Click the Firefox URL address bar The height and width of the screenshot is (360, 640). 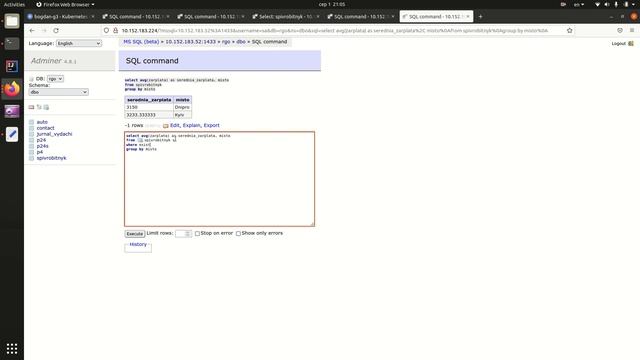coord(339,30)
